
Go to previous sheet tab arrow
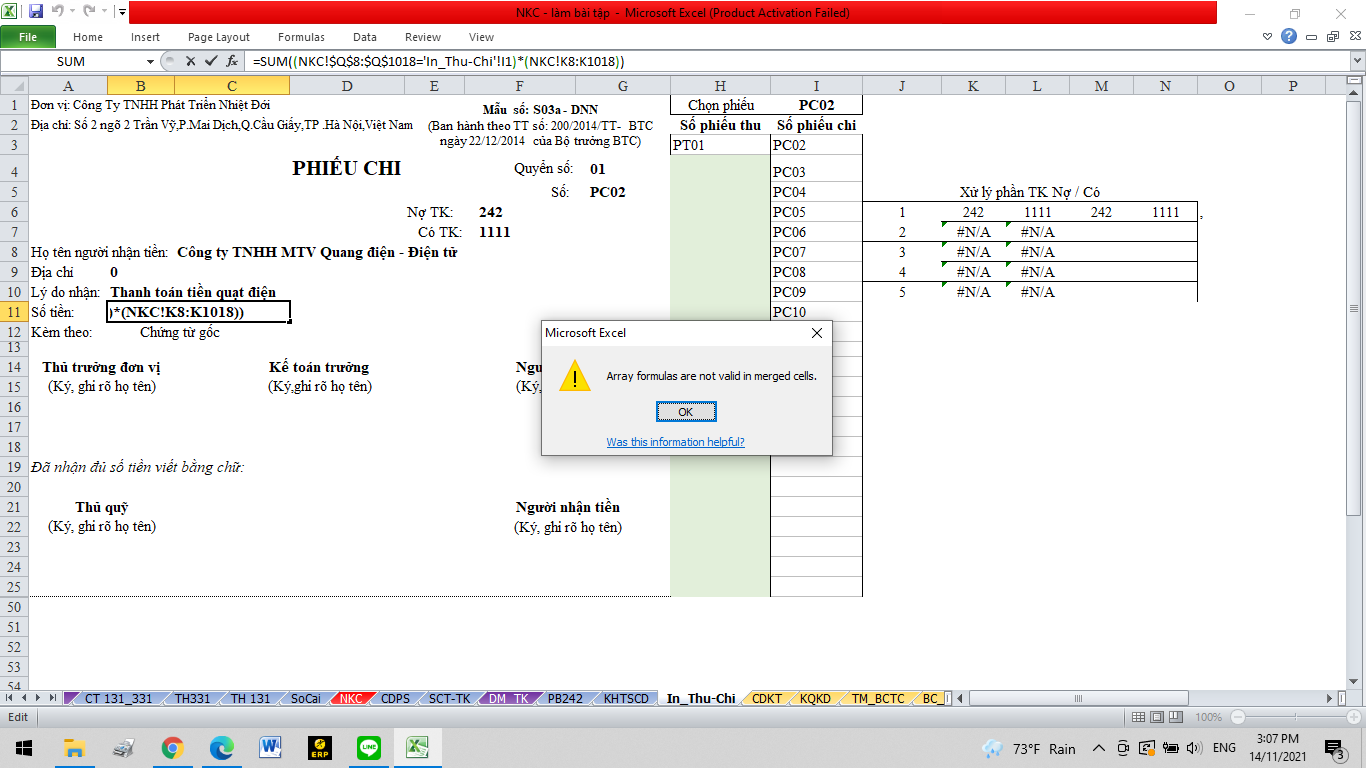[x=25, y=698]
